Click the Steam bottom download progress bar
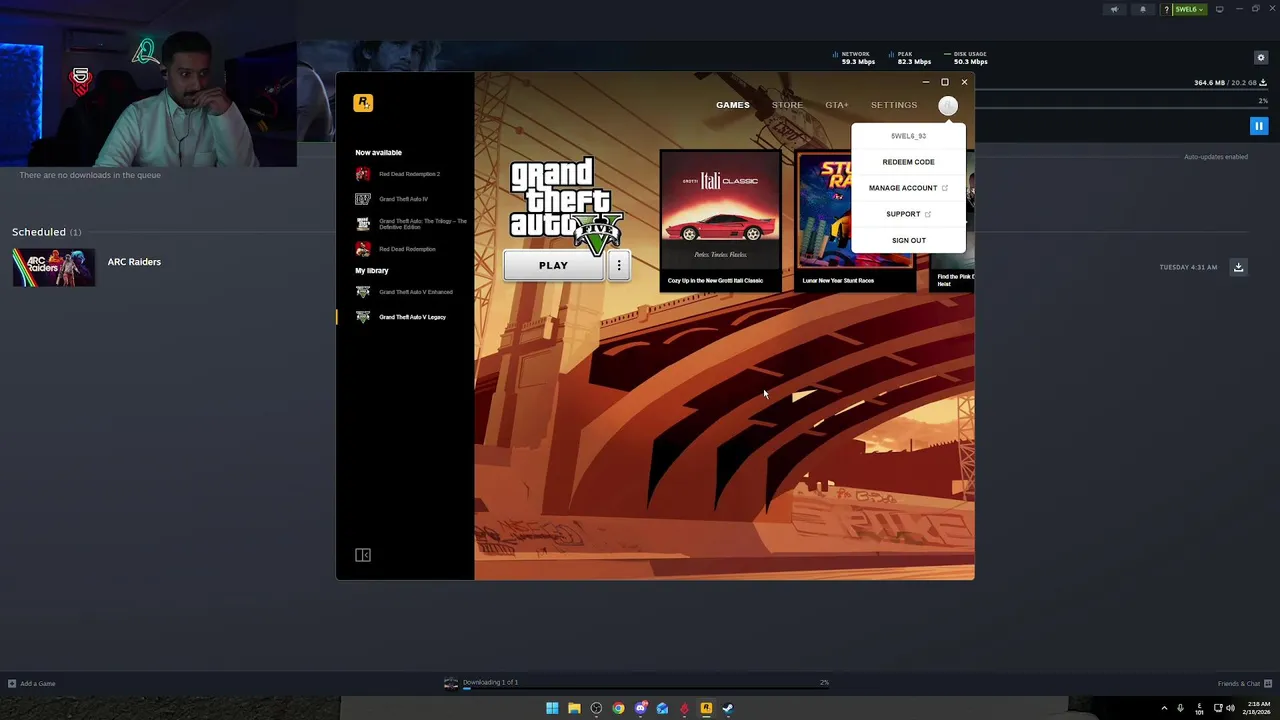 645,688
